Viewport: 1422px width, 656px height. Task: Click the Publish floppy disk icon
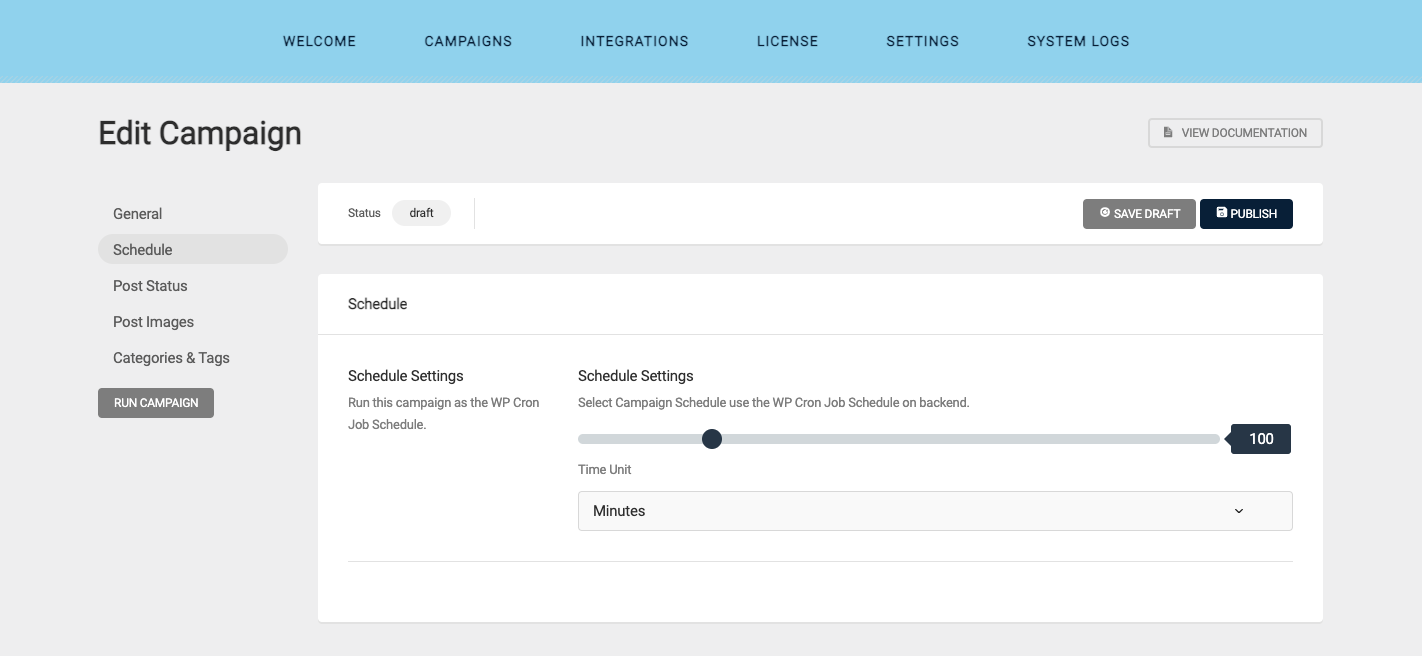click(x=1221, y=213)
